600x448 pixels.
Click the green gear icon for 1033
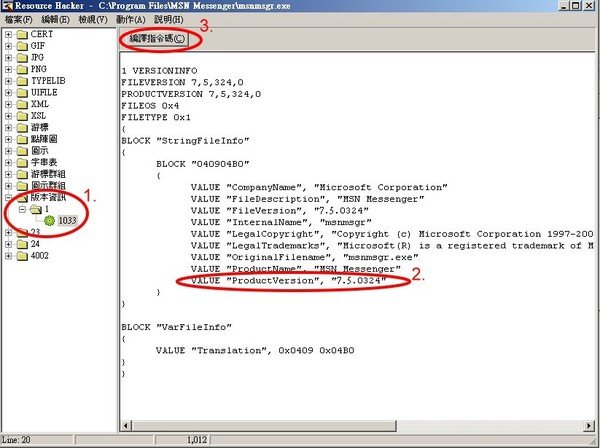pos(49,221)
